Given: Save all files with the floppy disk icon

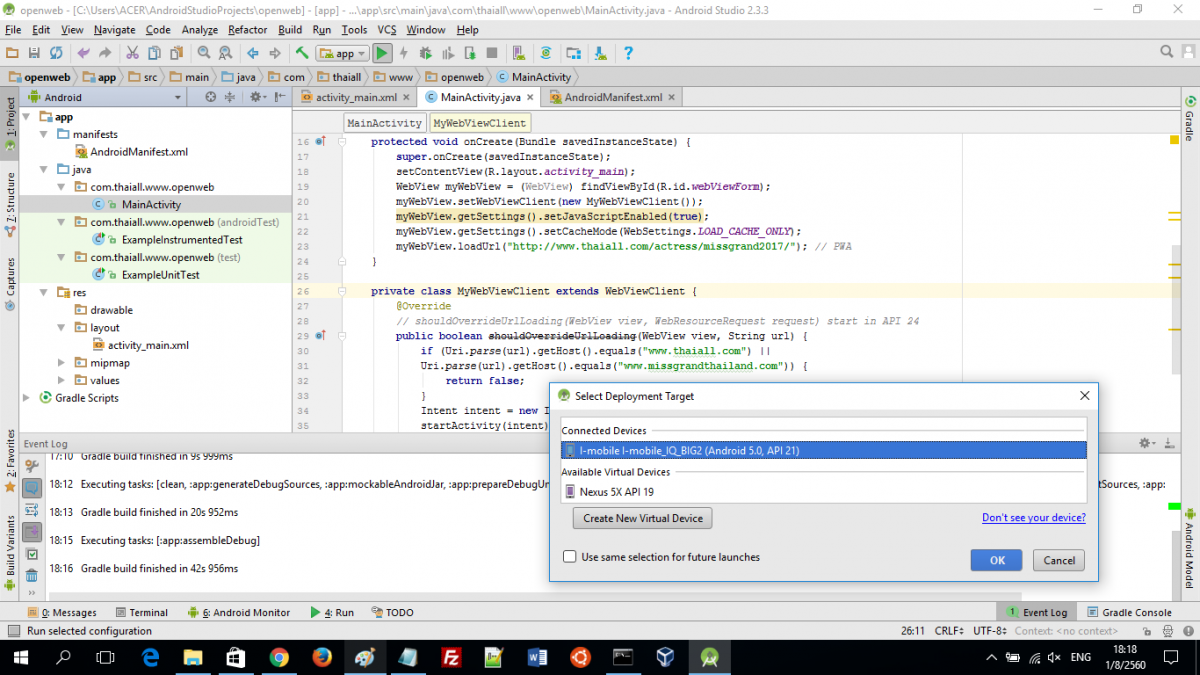Looking at the screenshot, I should point(35,53).
